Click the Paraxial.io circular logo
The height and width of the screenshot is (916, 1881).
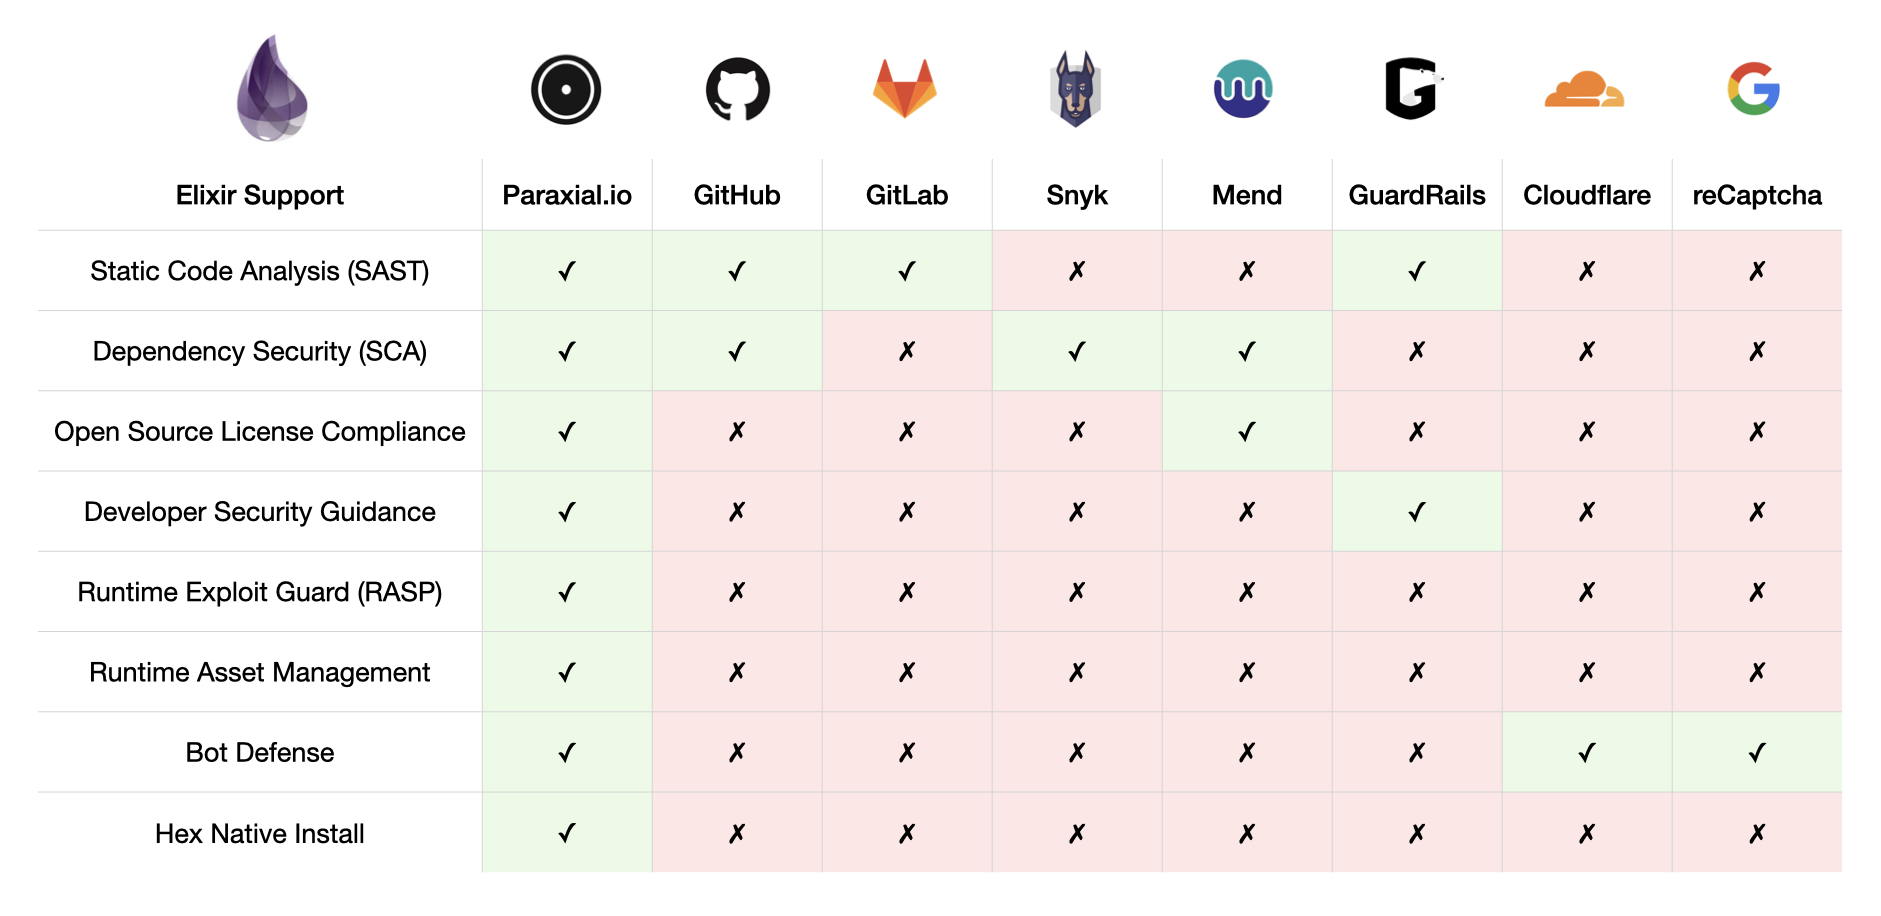[566, 89]
